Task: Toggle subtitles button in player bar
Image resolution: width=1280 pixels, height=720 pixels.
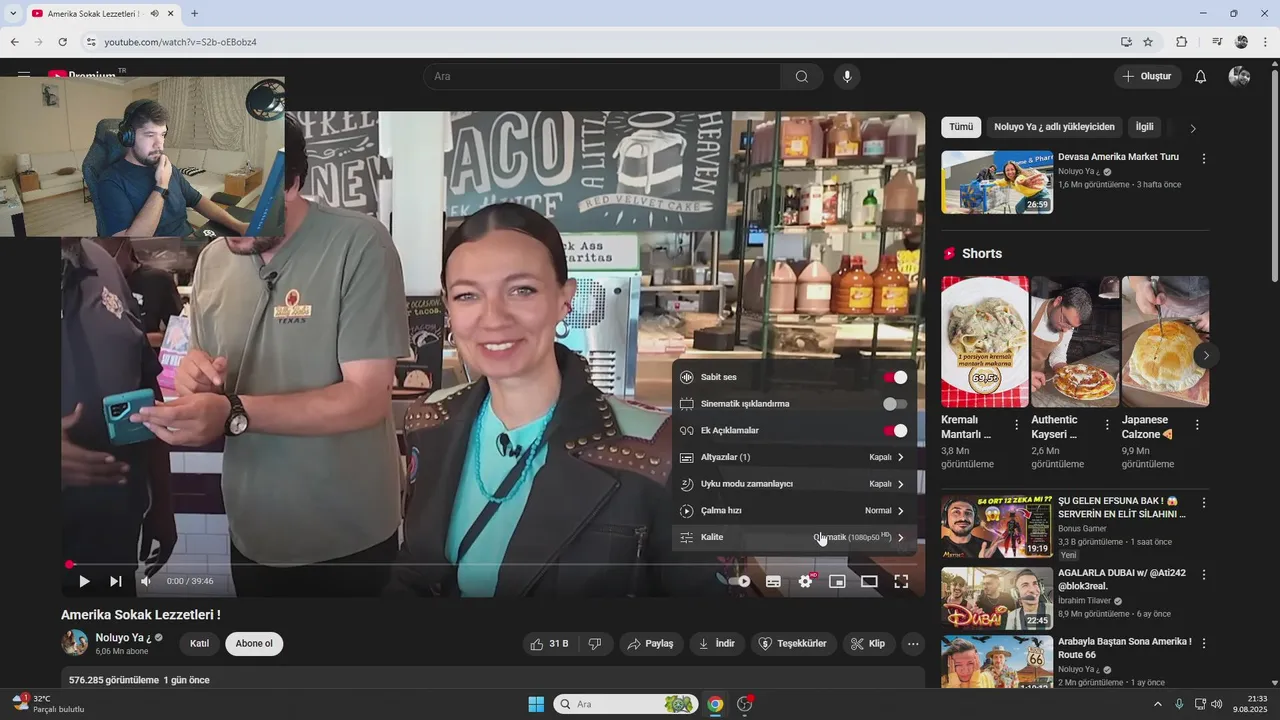Action: [773, 581]
